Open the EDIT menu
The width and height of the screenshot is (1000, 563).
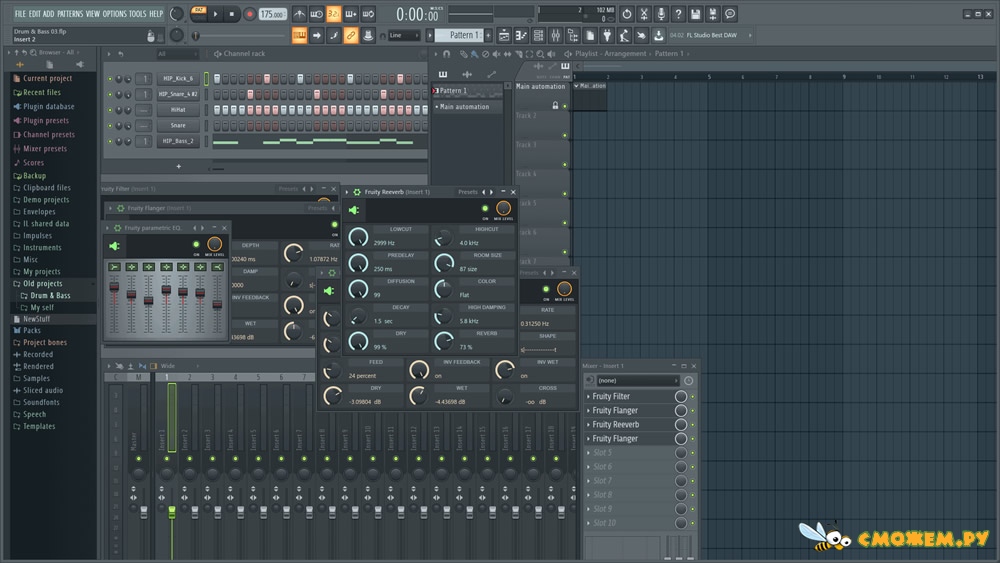[34, 13]
